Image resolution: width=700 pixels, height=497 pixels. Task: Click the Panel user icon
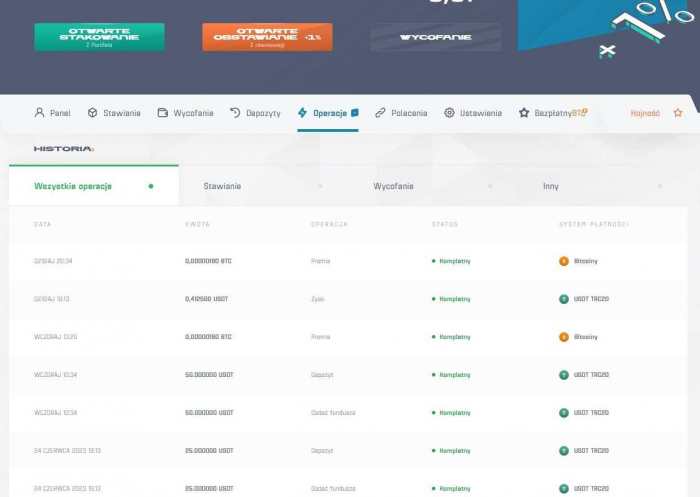tap(39, 113)
